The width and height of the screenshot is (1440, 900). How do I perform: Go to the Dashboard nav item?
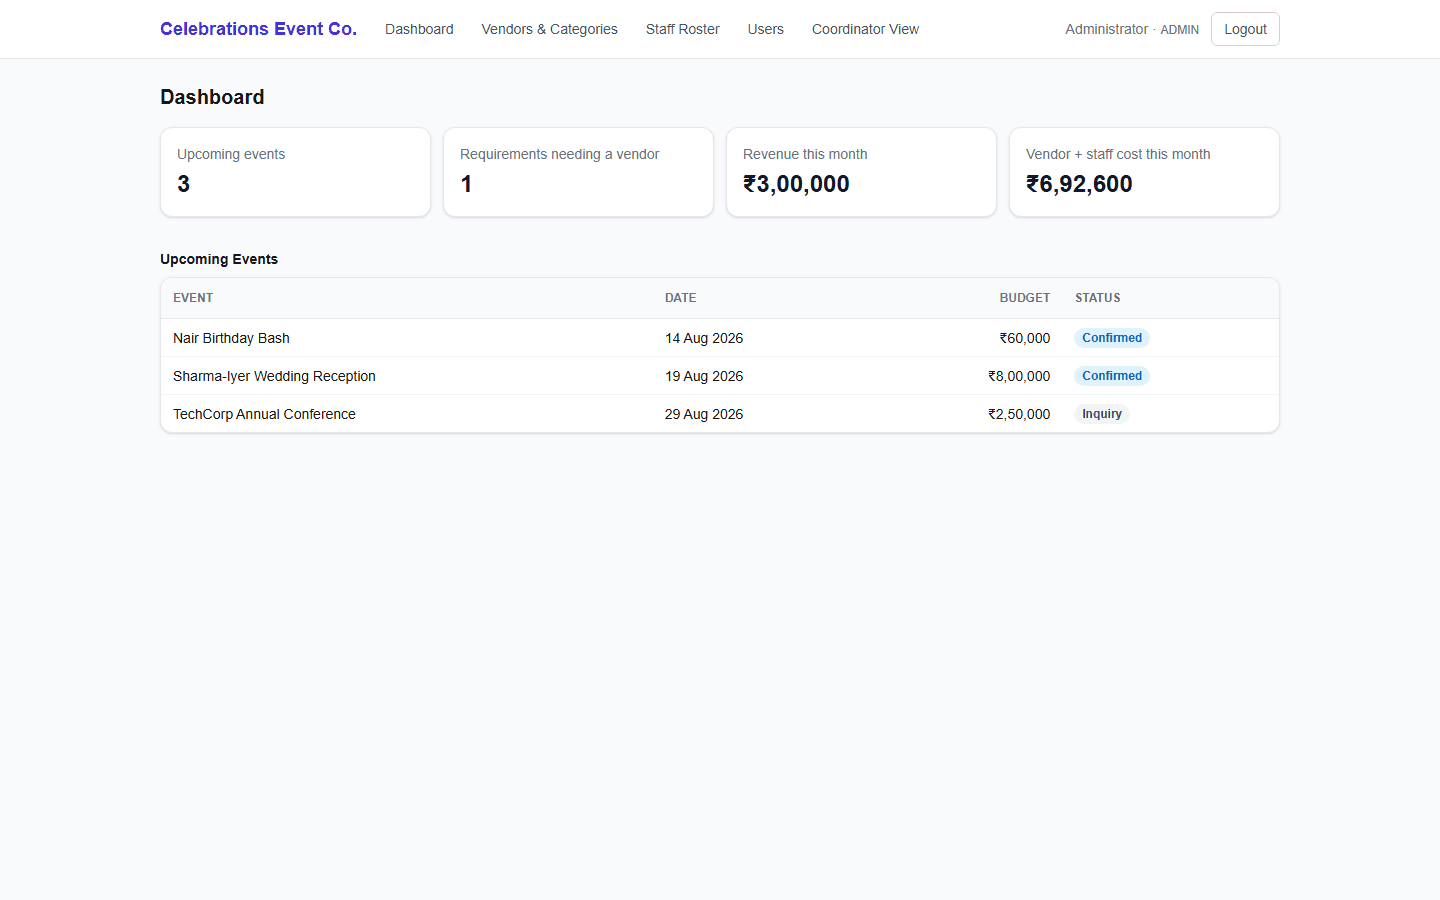(419, 29)
